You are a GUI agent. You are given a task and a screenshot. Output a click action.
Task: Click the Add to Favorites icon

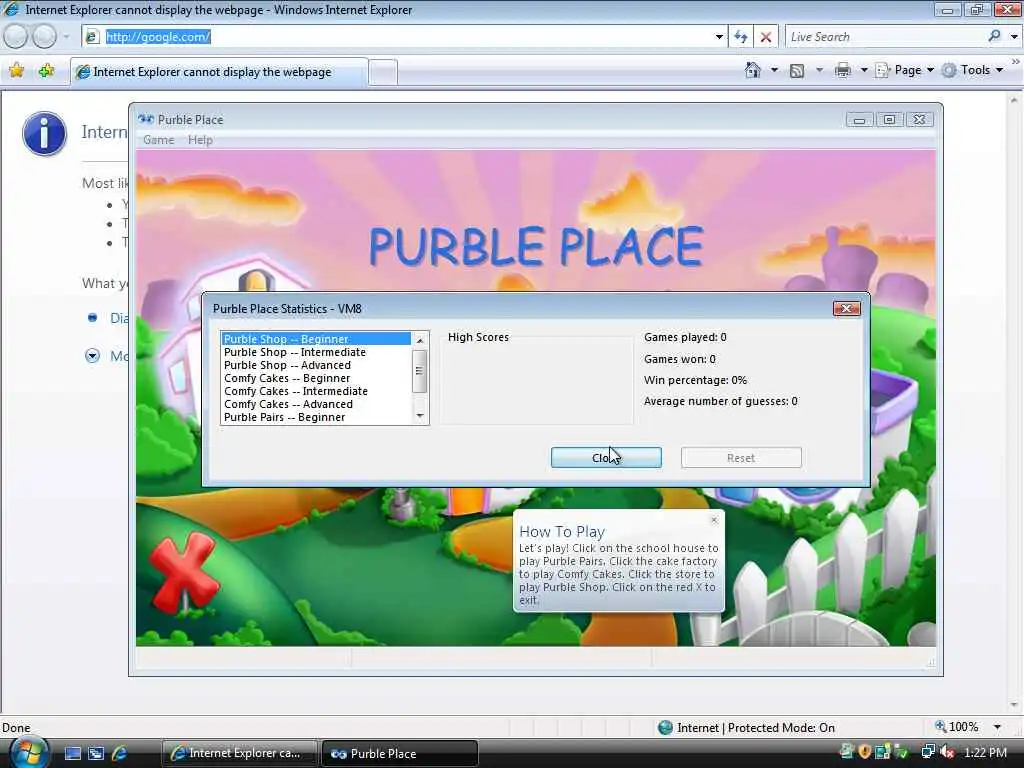tap(46, 71)
